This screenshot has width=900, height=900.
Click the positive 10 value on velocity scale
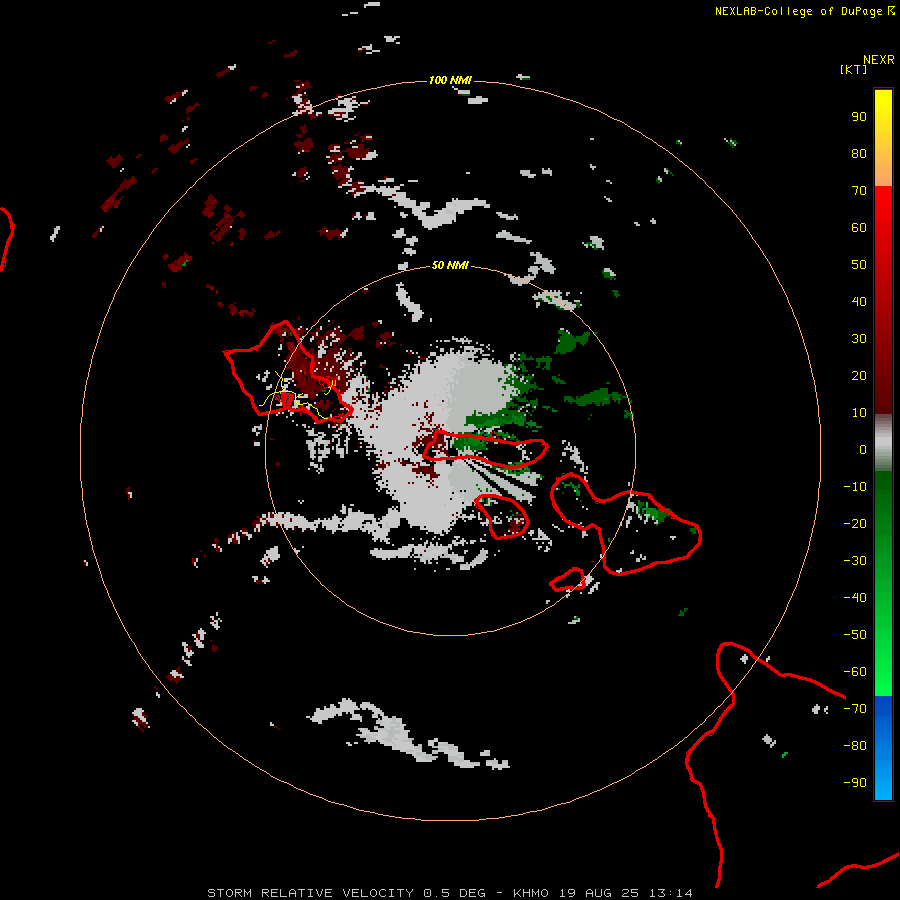pyautogui.click(x=859, y=413)
